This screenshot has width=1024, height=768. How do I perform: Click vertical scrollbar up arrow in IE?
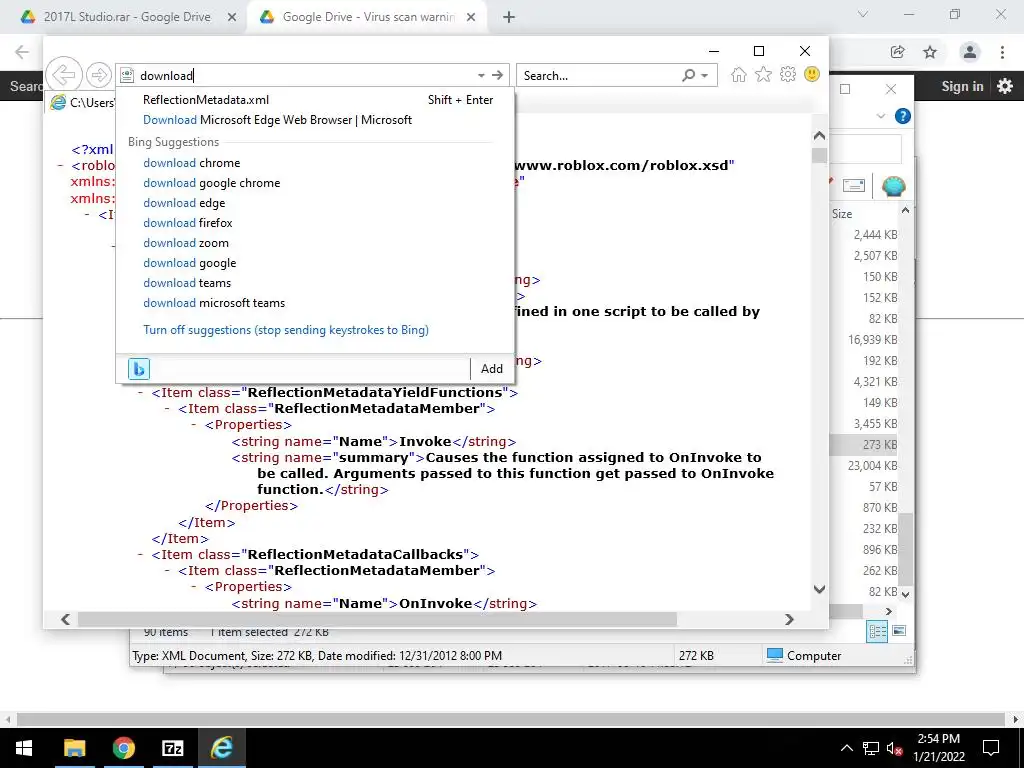[x=820, y=136]
